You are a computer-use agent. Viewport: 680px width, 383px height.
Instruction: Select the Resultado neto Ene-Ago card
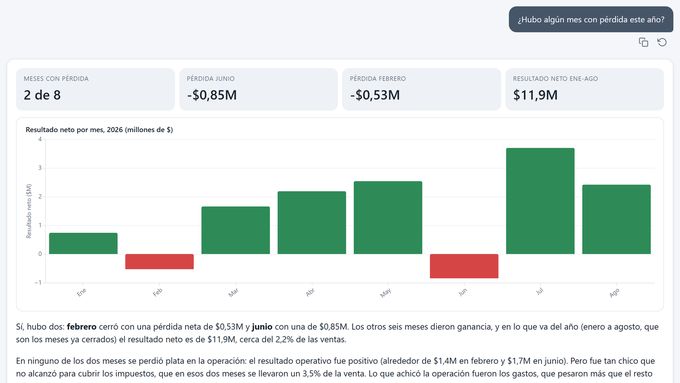(585, 89)
